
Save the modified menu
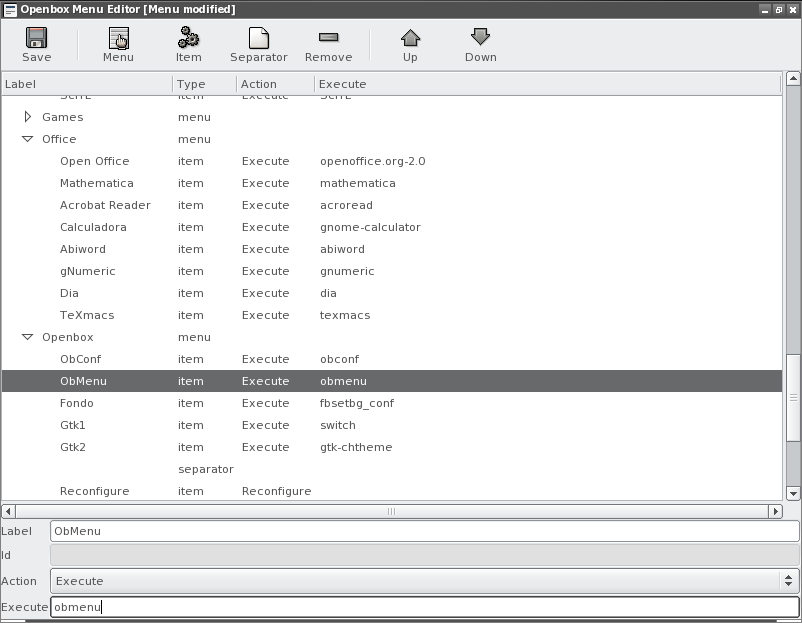[36, 44]
